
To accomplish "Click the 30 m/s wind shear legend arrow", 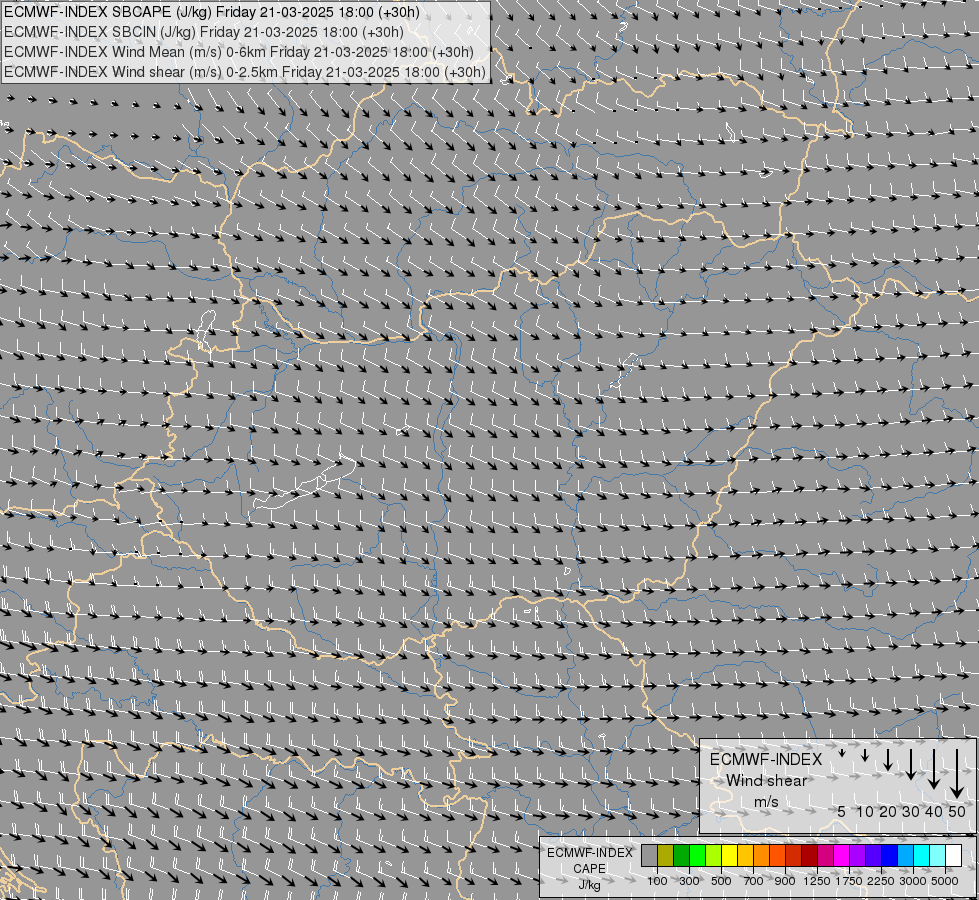I will tap(911, 764).
